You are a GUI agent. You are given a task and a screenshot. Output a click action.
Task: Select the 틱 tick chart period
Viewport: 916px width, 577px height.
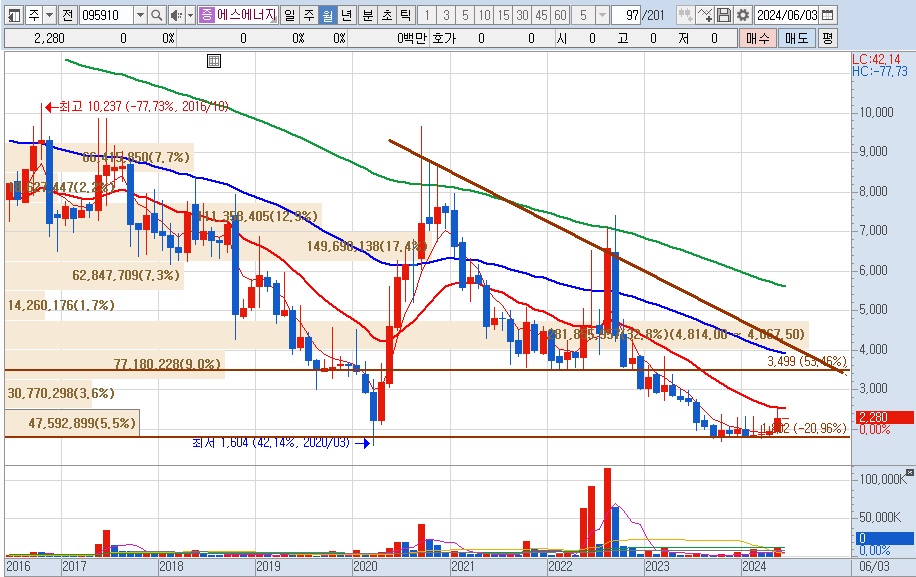(x=405, y=15)
